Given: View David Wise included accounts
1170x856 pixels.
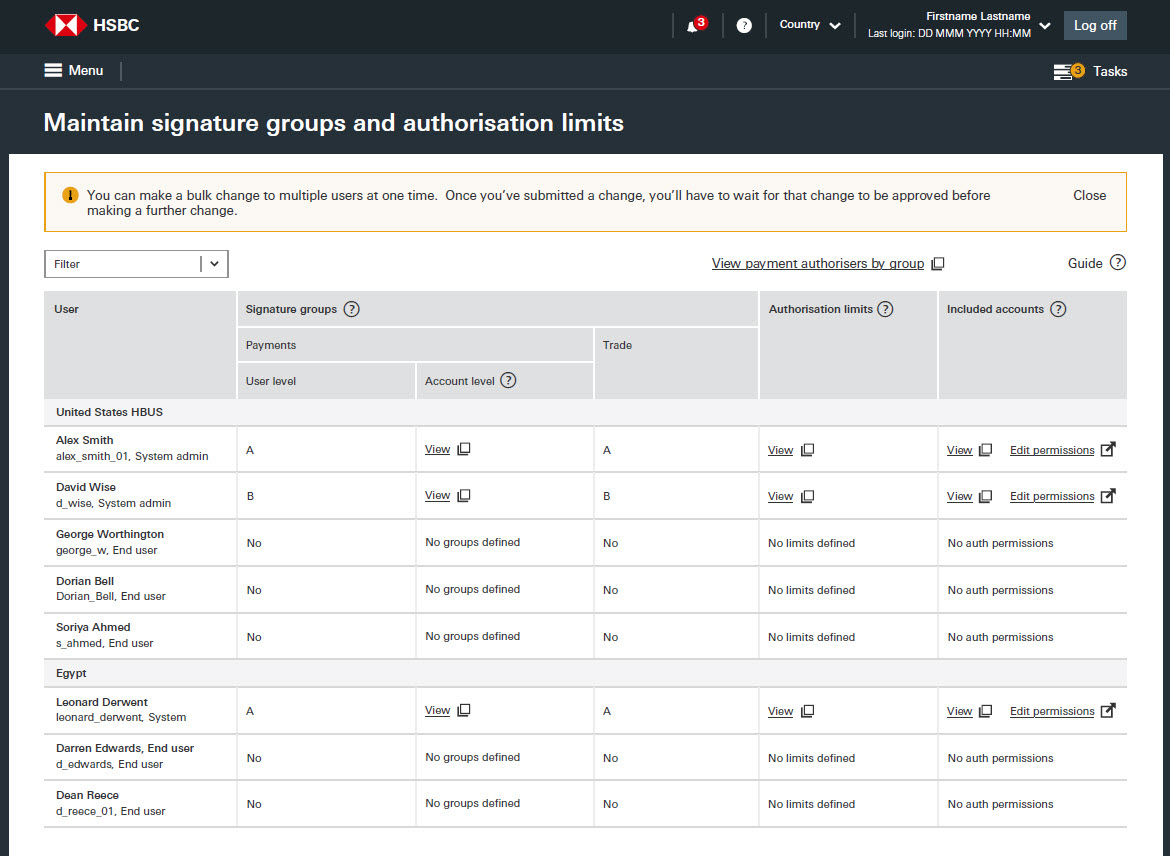Looking at the screenshot, I should tap(960, 496).
